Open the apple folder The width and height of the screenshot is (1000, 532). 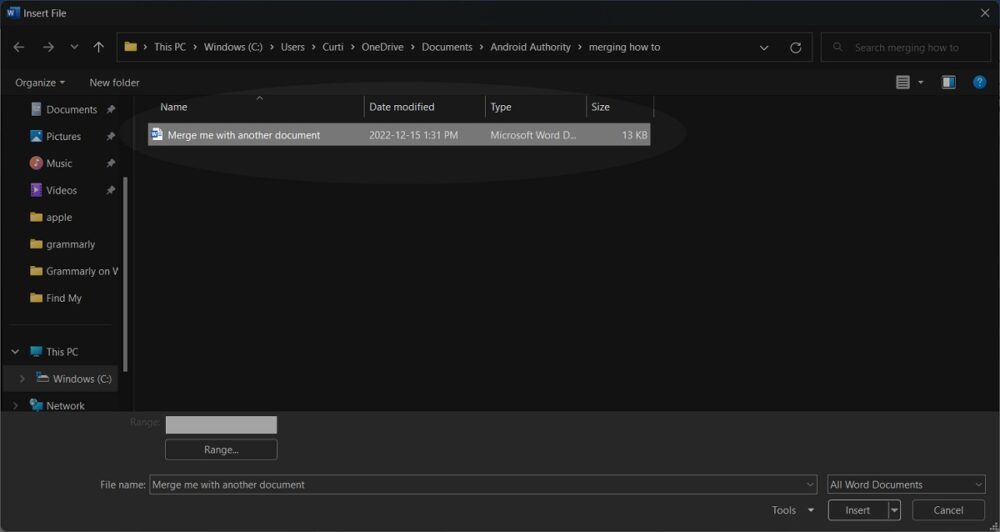pos(59,218)
